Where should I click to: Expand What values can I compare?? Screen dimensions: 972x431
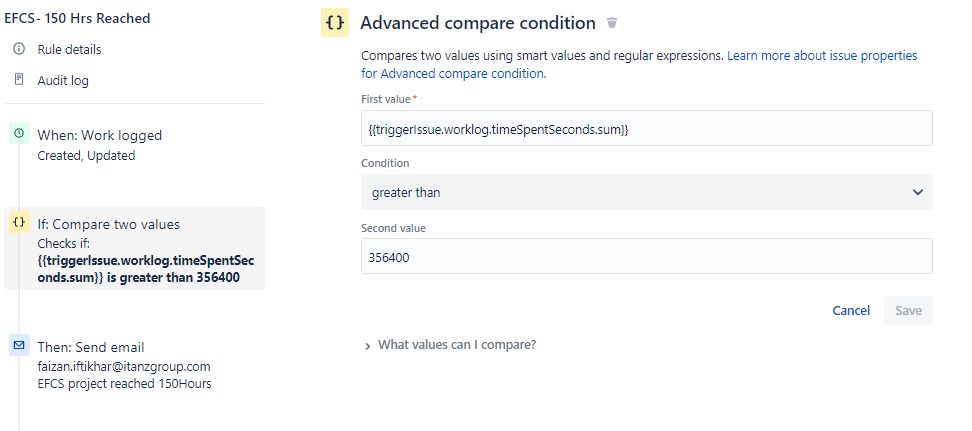click(x=456, y=345)
